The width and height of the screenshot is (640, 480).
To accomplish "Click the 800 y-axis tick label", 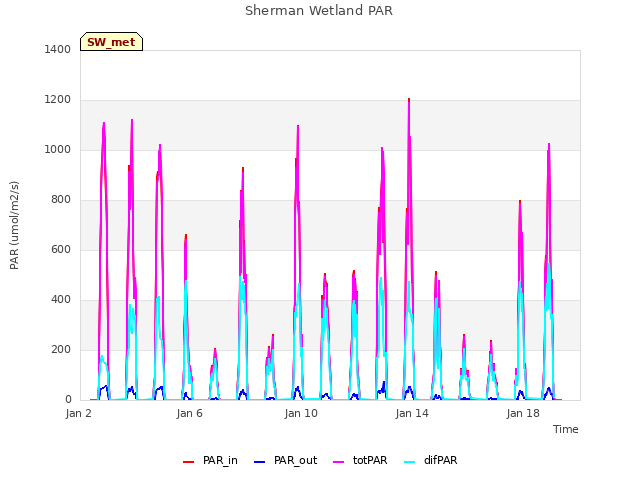I will click(x=61, y=200).
